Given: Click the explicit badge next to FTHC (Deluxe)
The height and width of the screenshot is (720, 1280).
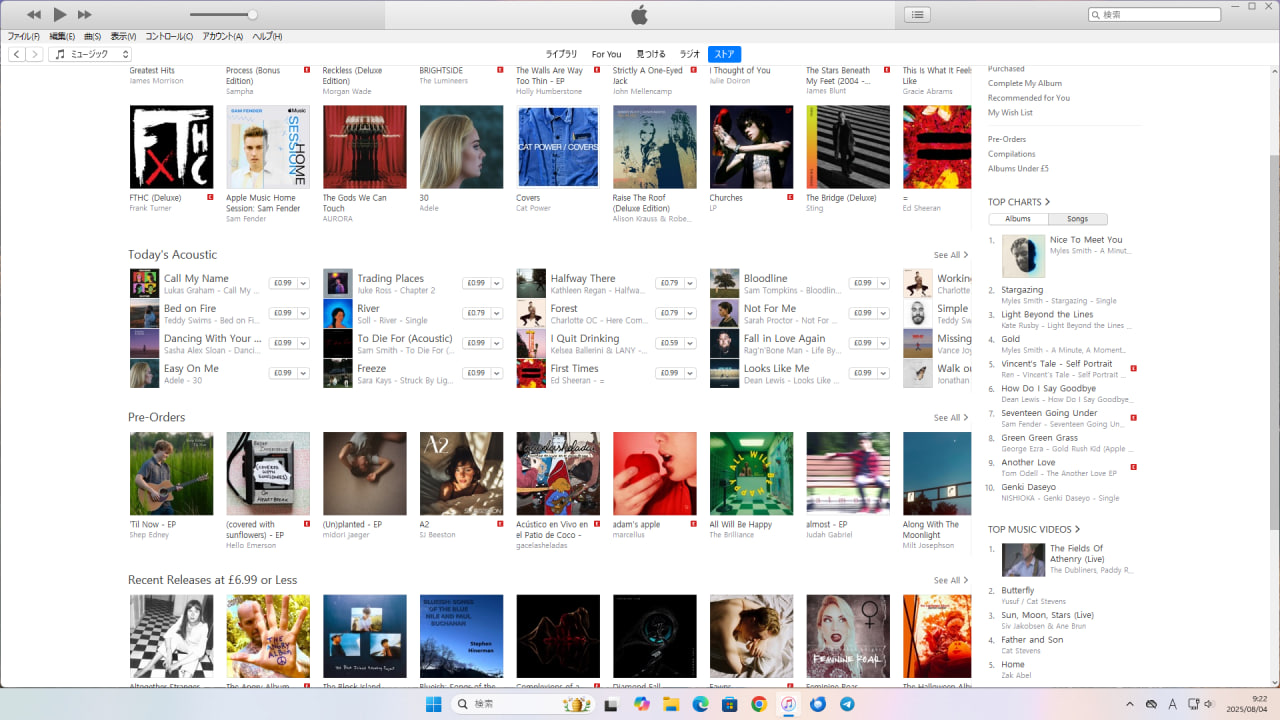Looking at the screenshot, I should point(210,198).
